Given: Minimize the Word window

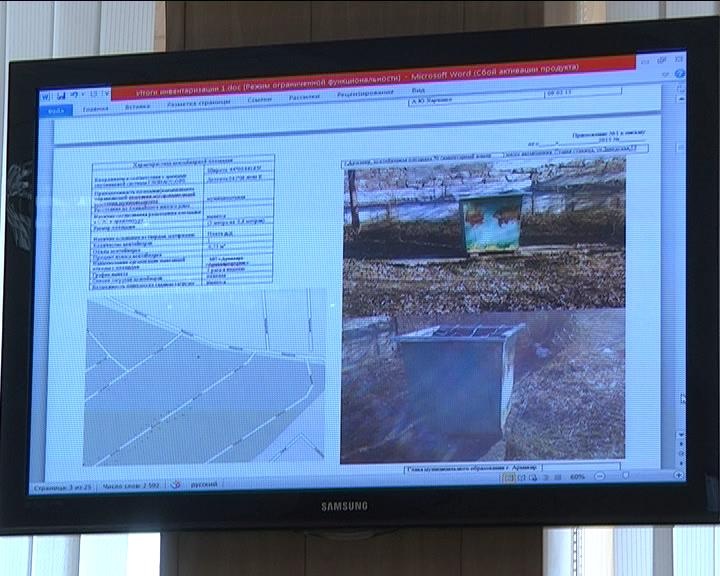Looking at the screenshot, I should point(645,62).
